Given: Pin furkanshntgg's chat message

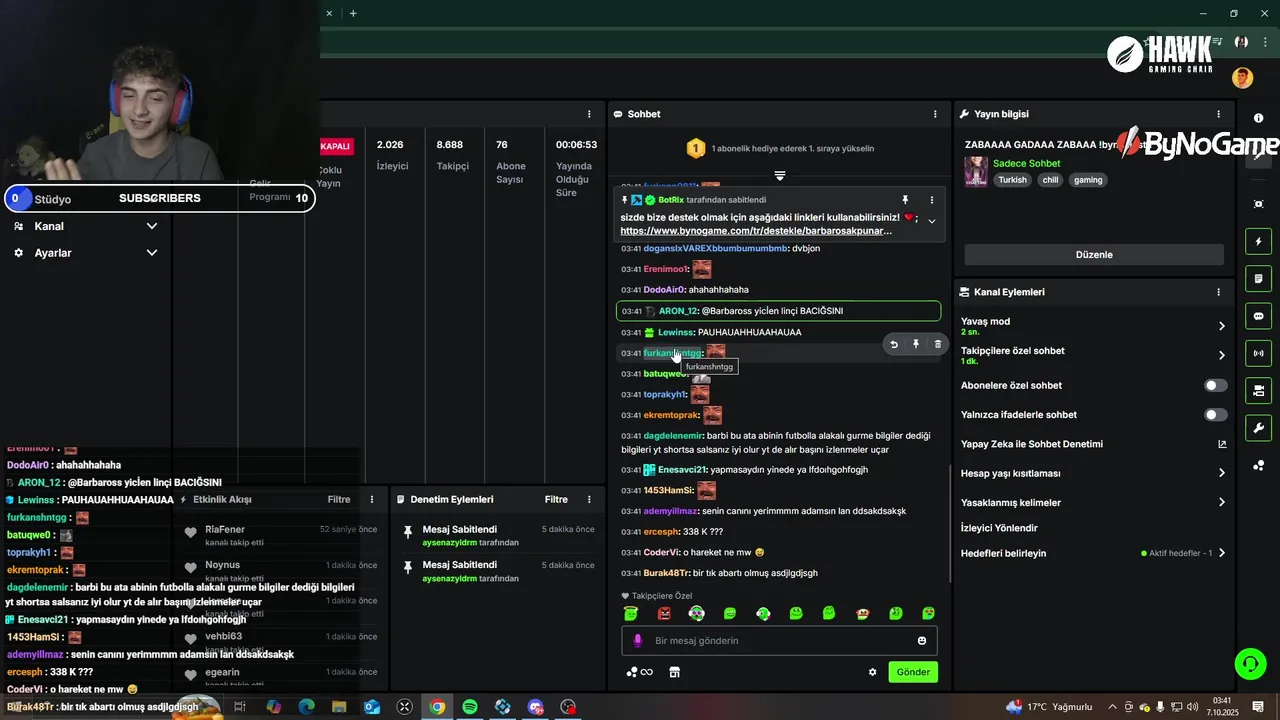Looking at the screenshot, I should 915,344.
